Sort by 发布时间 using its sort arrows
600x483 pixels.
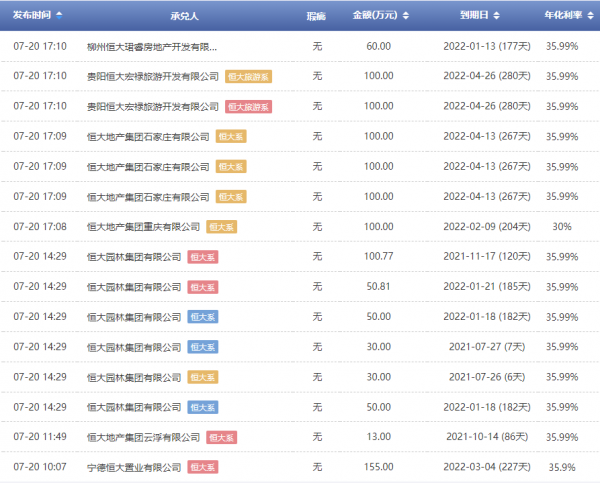click(x=59, y=15)
